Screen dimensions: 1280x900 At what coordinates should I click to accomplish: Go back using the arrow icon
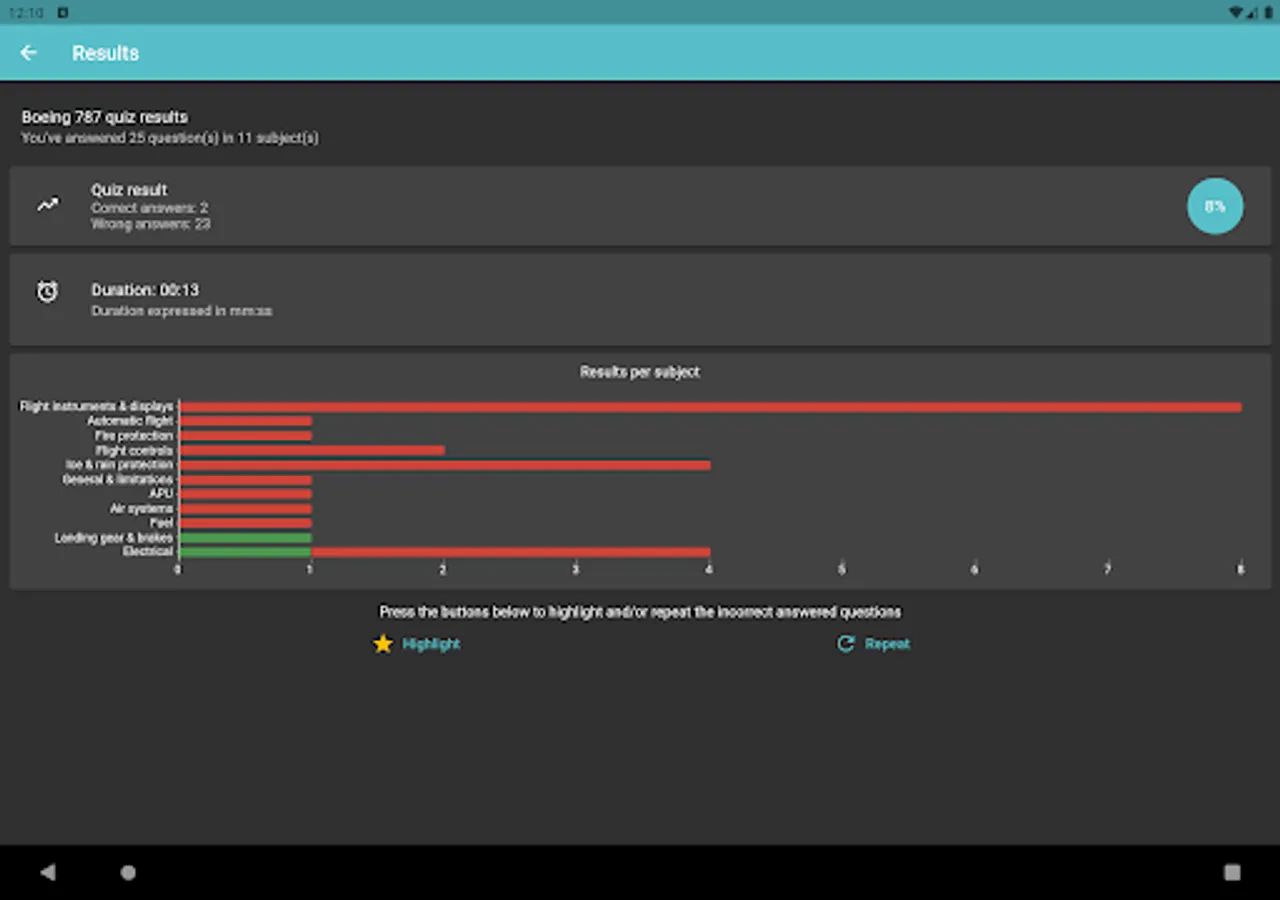[x=28, y=53]
